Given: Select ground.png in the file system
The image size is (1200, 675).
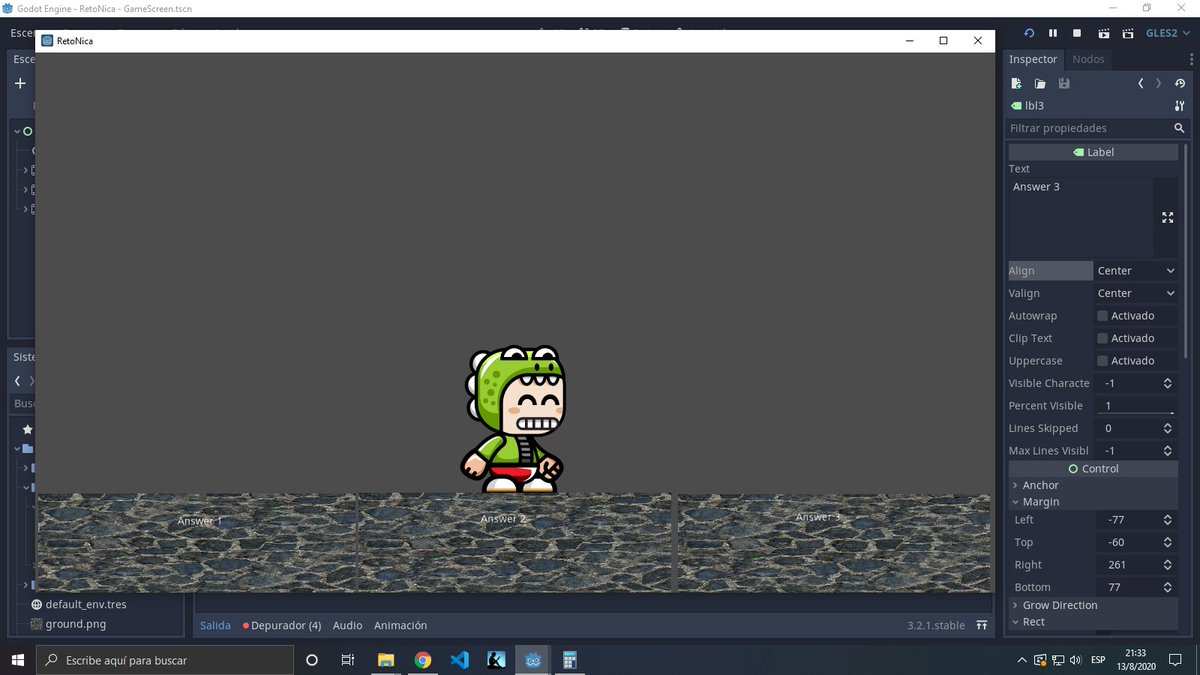Looking at the screenshot, I should (76, 624).
